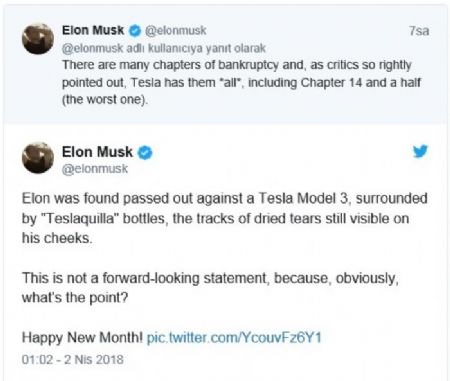450x381 pixels.
Task: Click the @elonmusk handle under the main tweet name
Action: tap(95, 169)
